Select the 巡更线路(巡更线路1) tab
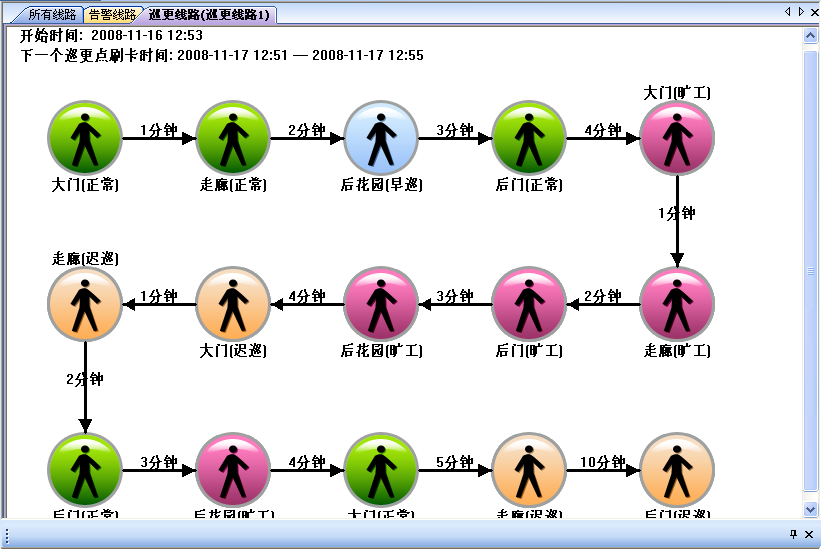Viewport: 821px width, 549px height. pyautogui.click(x=208, y=15)
